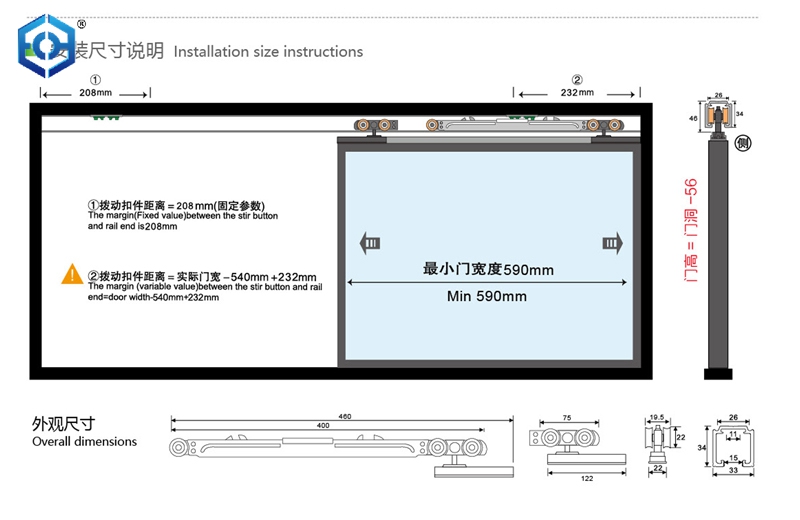This screenshot has height=520, width=800.
Task: Select the circled number 1 marker
Action: (x=95, y=80)
